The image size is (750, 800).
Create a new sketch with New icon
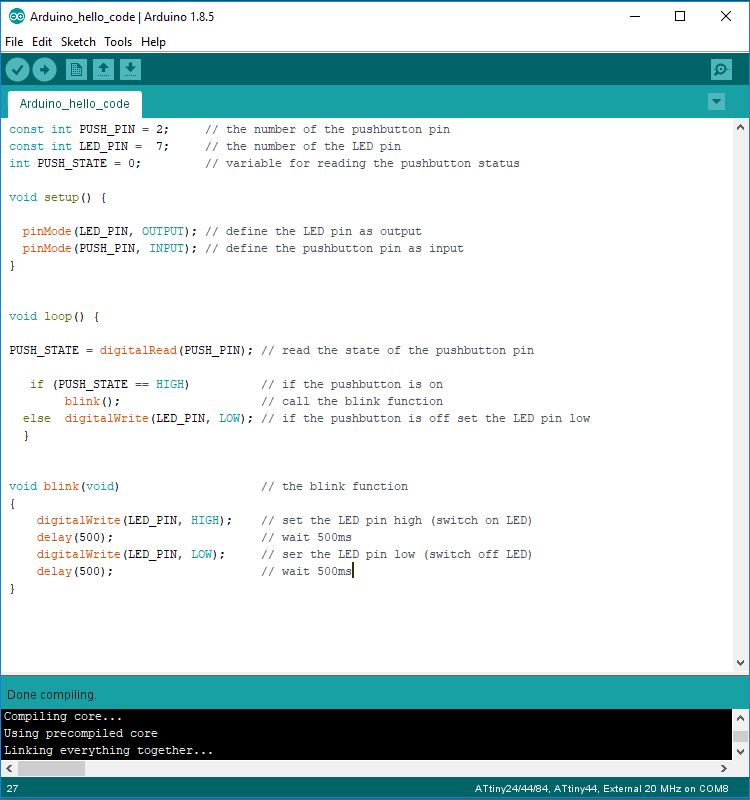point(76,69)
